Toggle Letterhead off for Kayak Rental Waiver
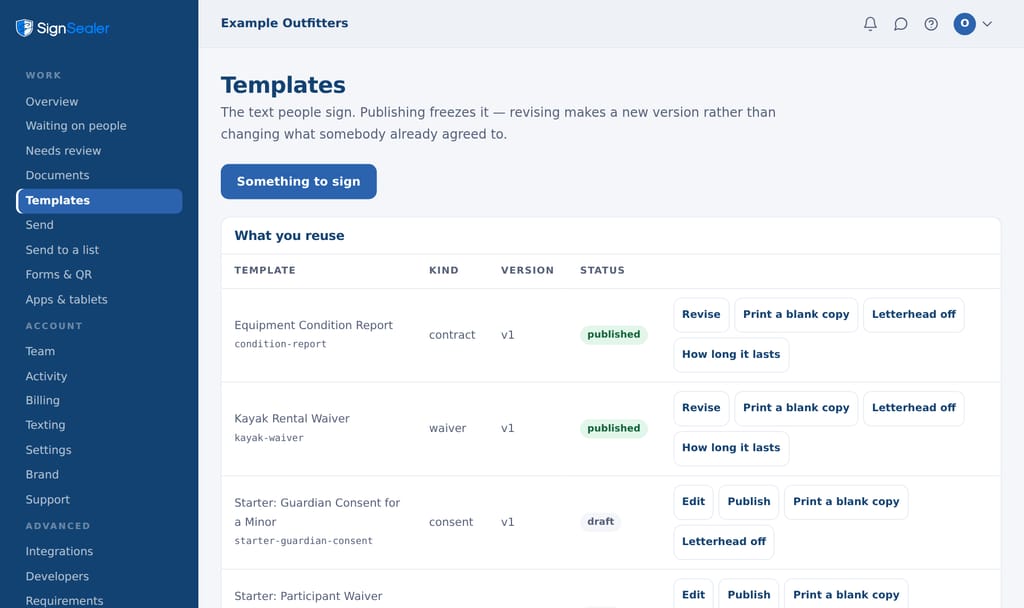1024x608 pixels. 914,408
